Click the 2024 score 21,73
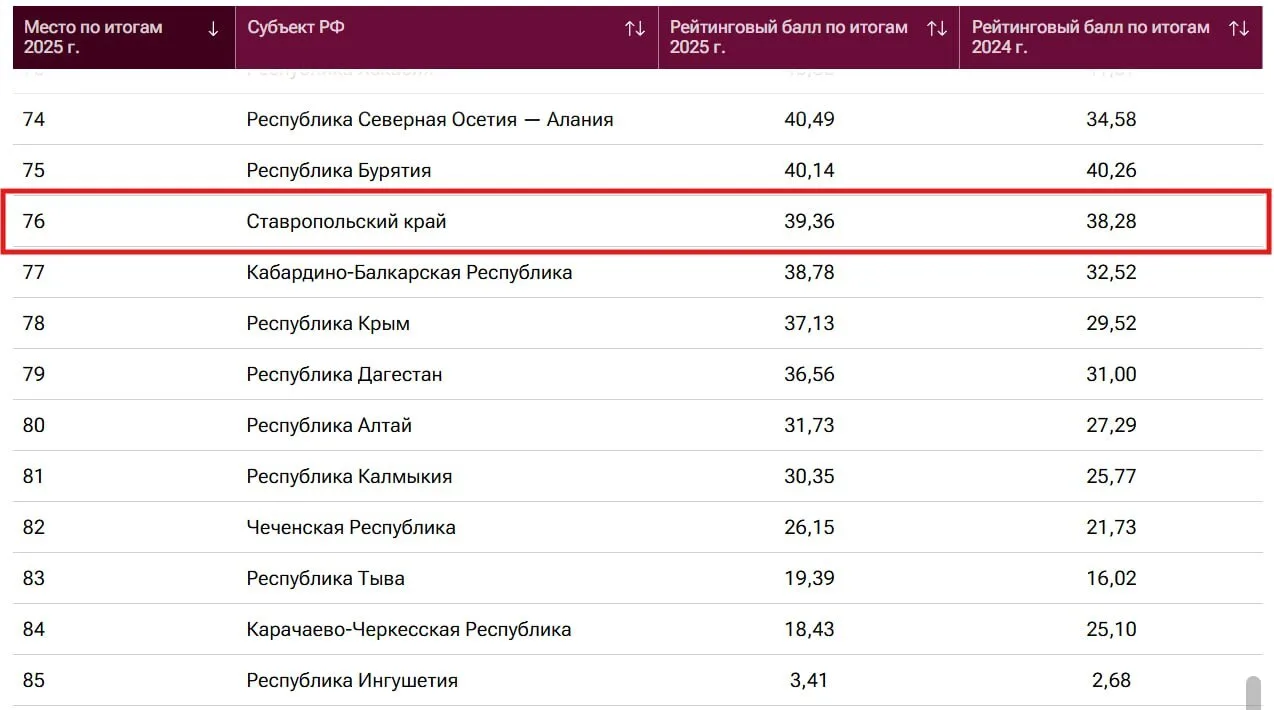 tap(1111, 527)
